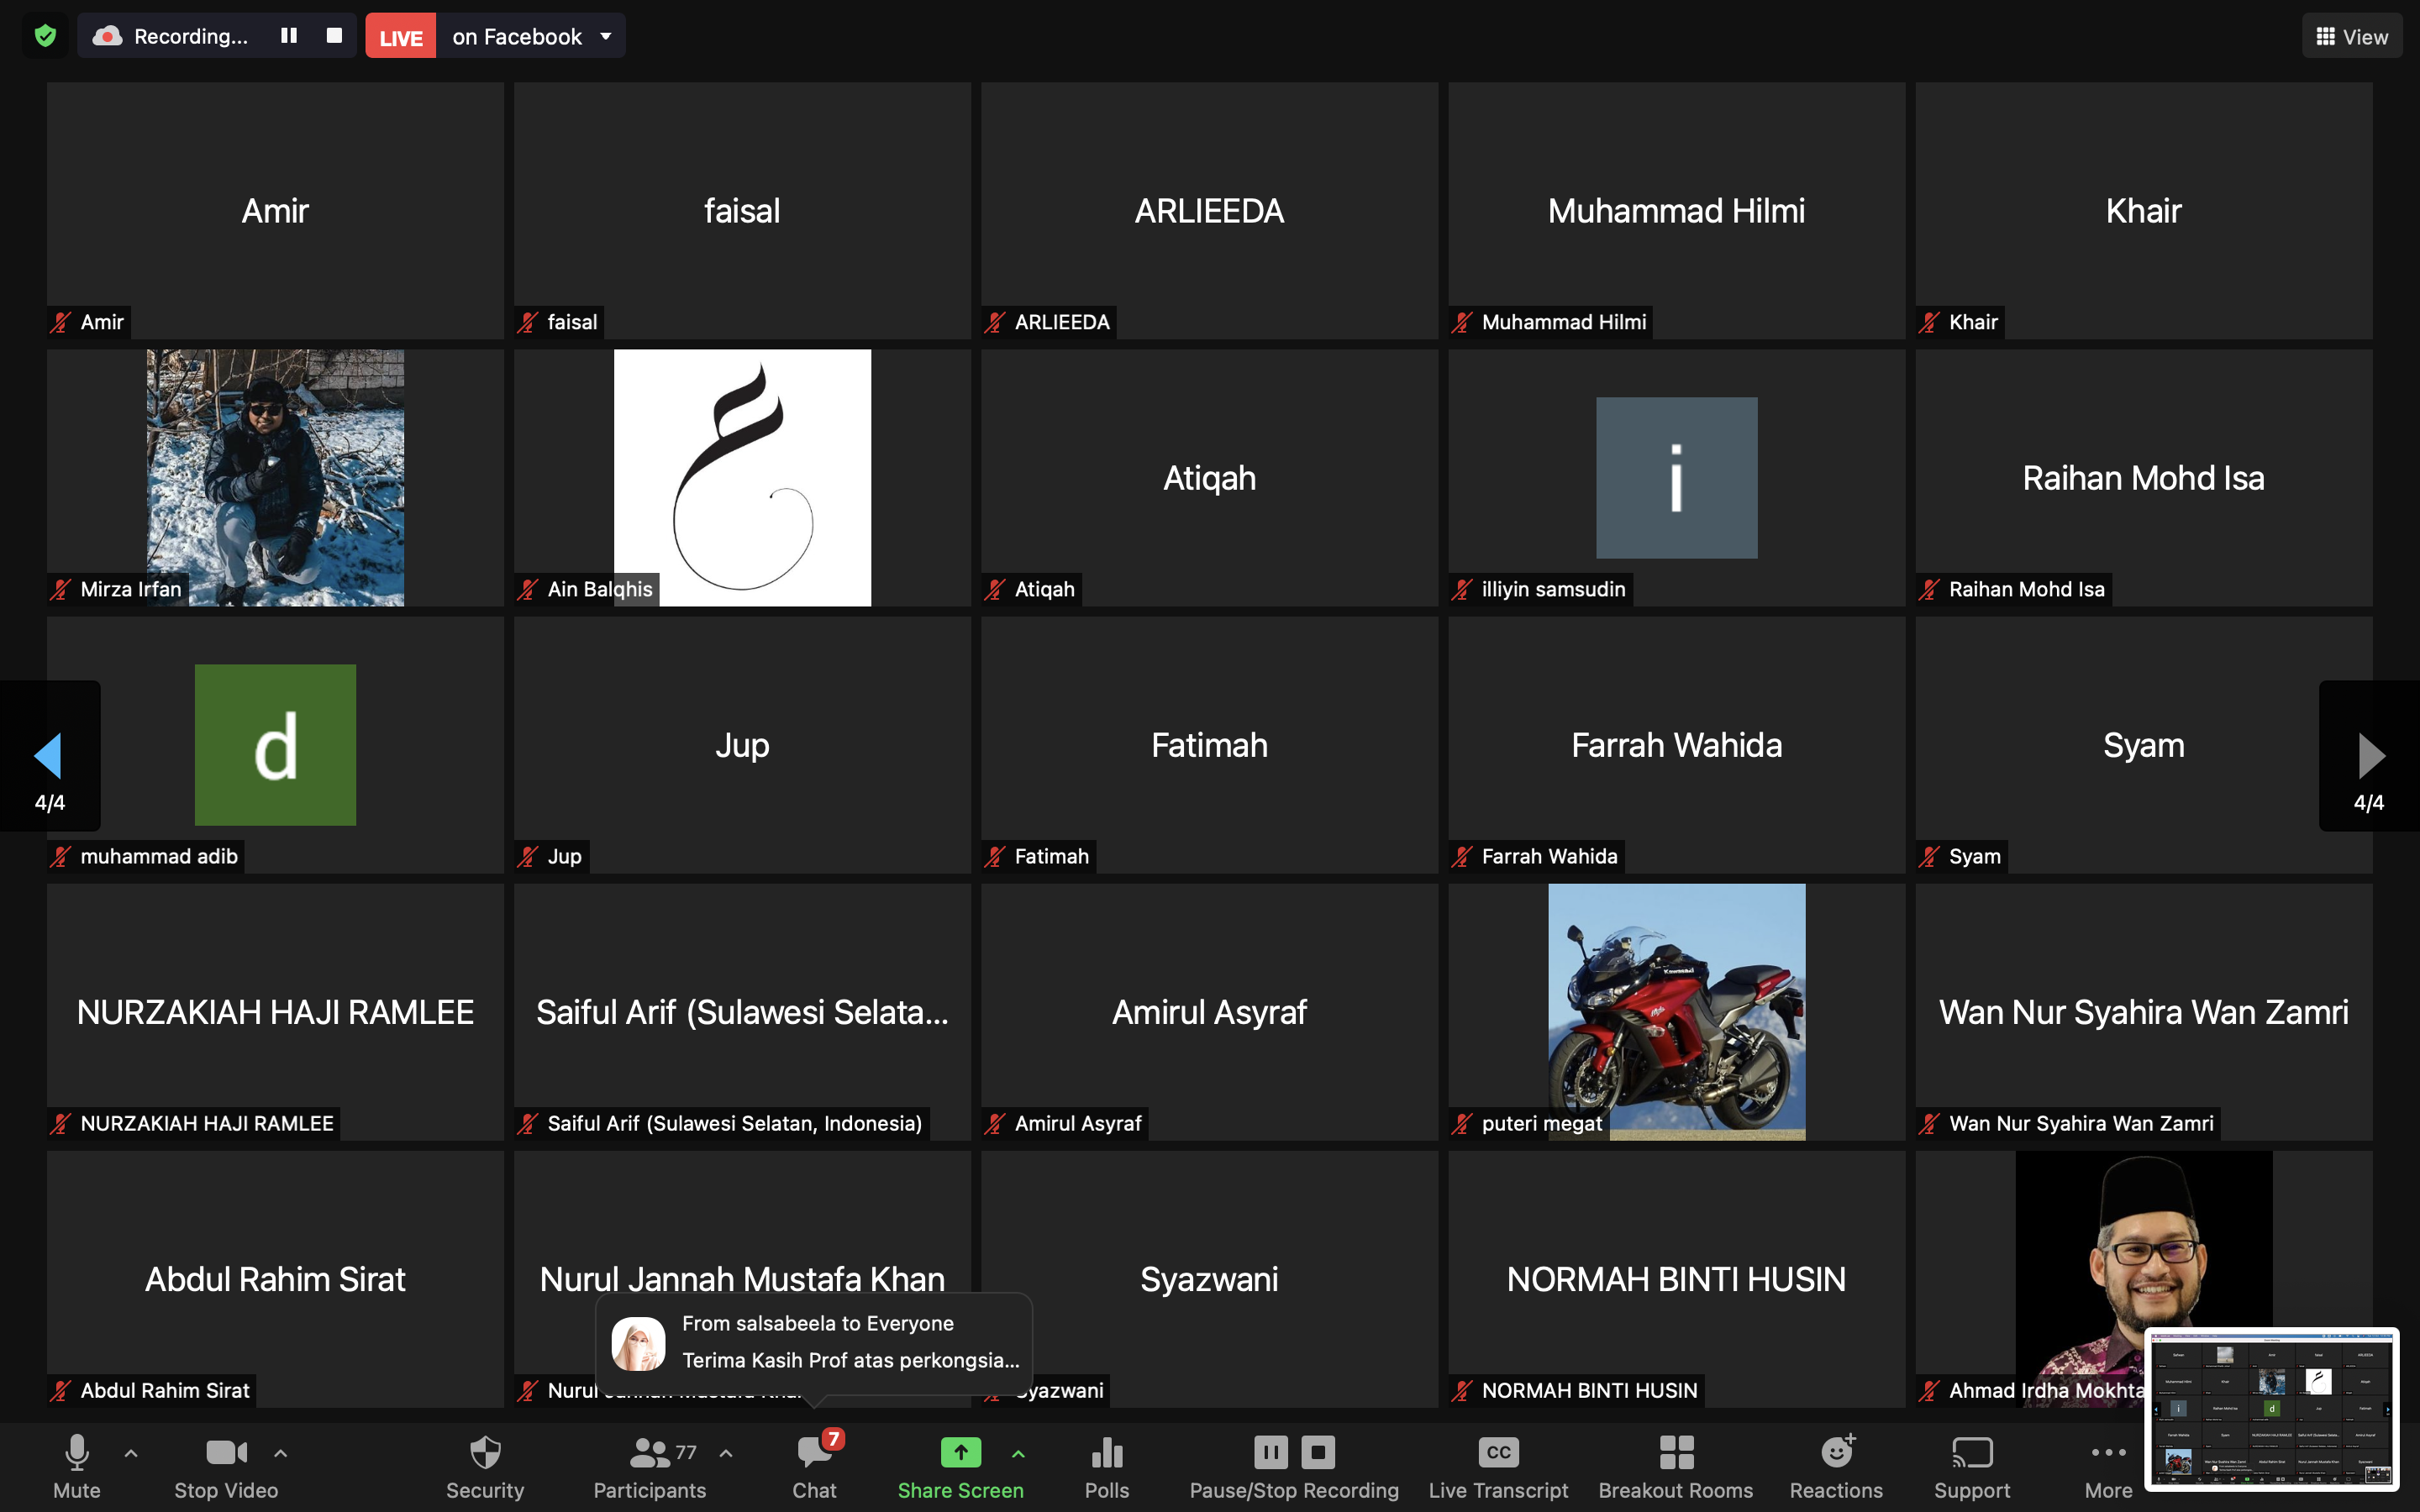This screenshot has height=1512, width=2420.
Task: Go to the previous gallery page with the left arrow
Action: tap(48, 756)
